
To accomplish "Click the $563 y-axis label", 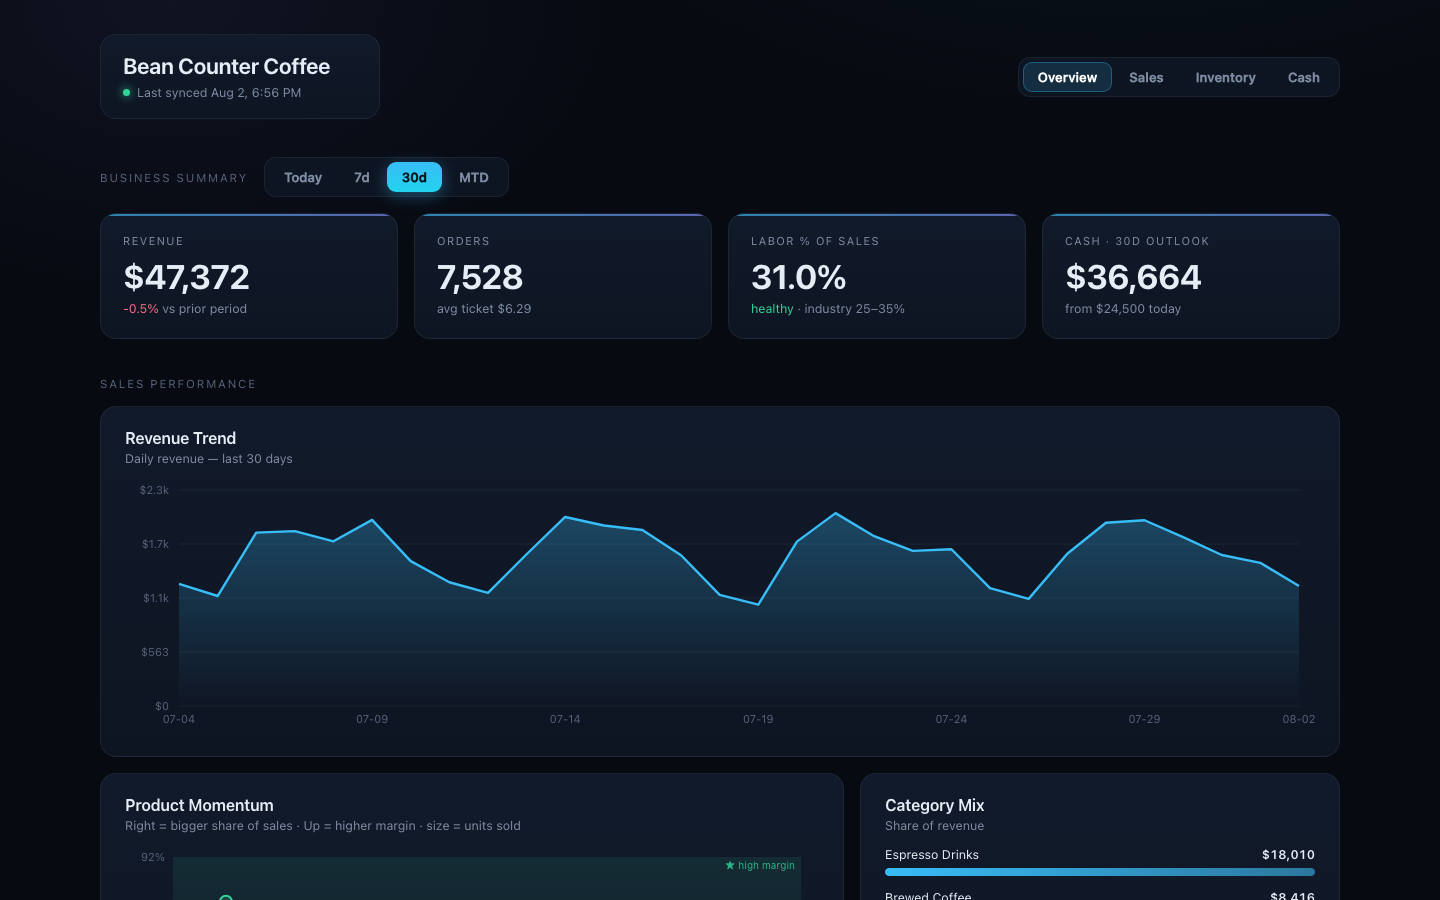I will pyautogui.click(x=155, y=652).
